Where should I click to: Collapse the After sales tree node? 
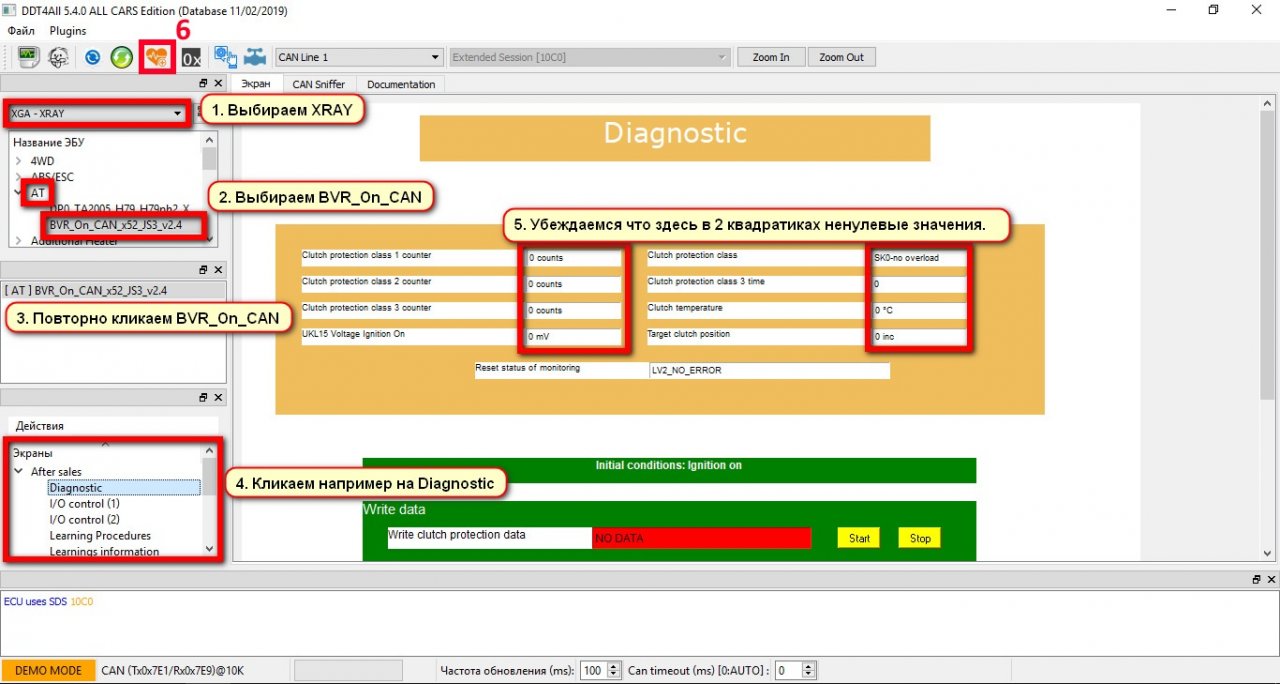coord(19,471)
